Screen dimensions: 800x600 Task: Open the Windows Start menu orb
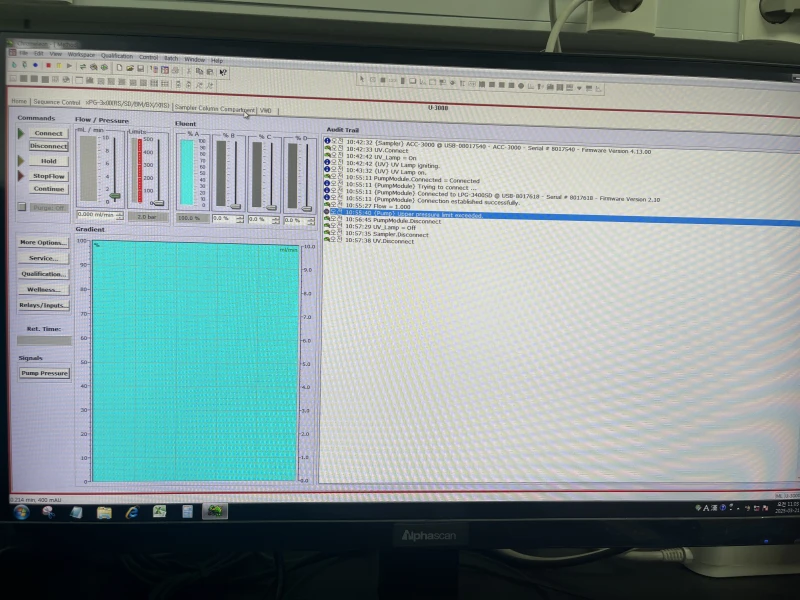[x=21, y=512]
